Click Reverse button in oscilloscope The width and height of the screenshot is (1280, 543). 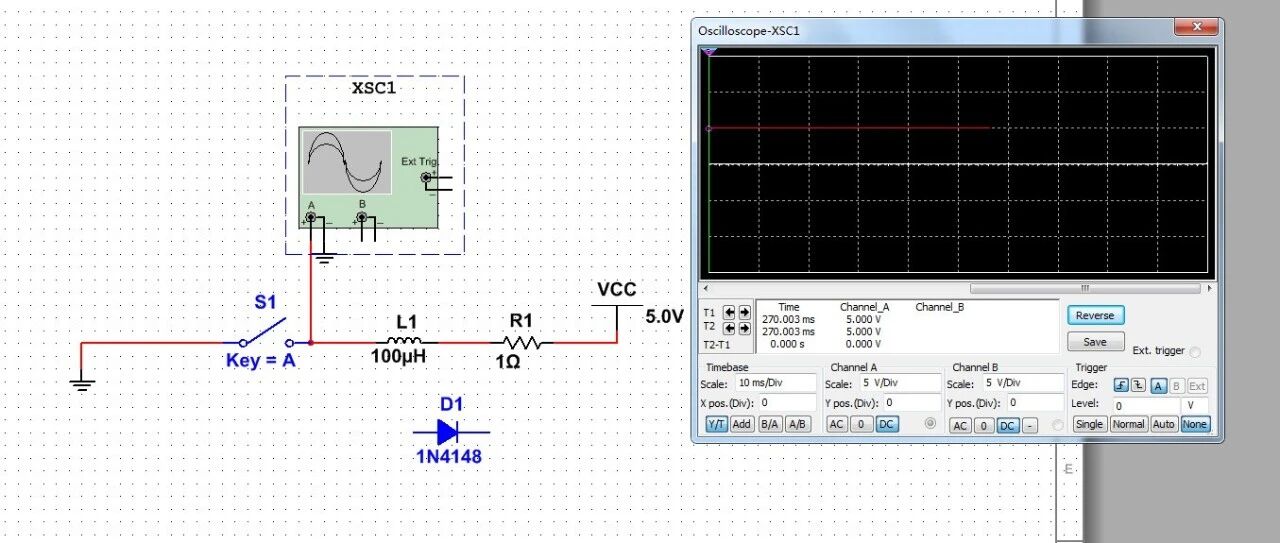pos(1095,315)
